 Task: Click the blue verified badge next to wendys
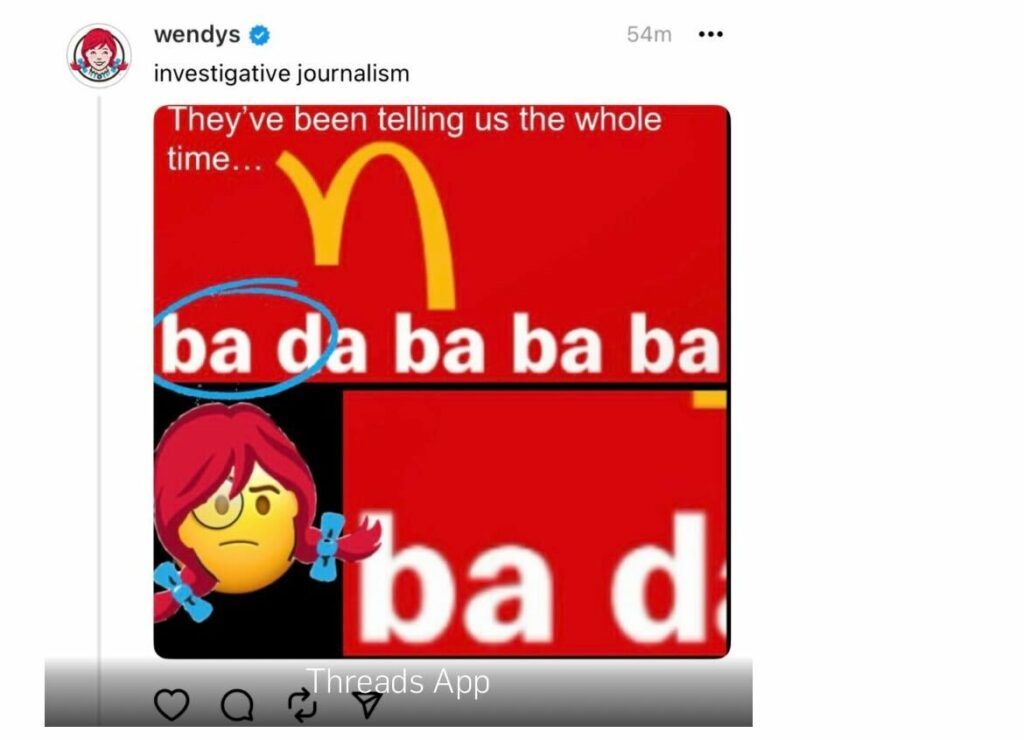coord(260,35)
